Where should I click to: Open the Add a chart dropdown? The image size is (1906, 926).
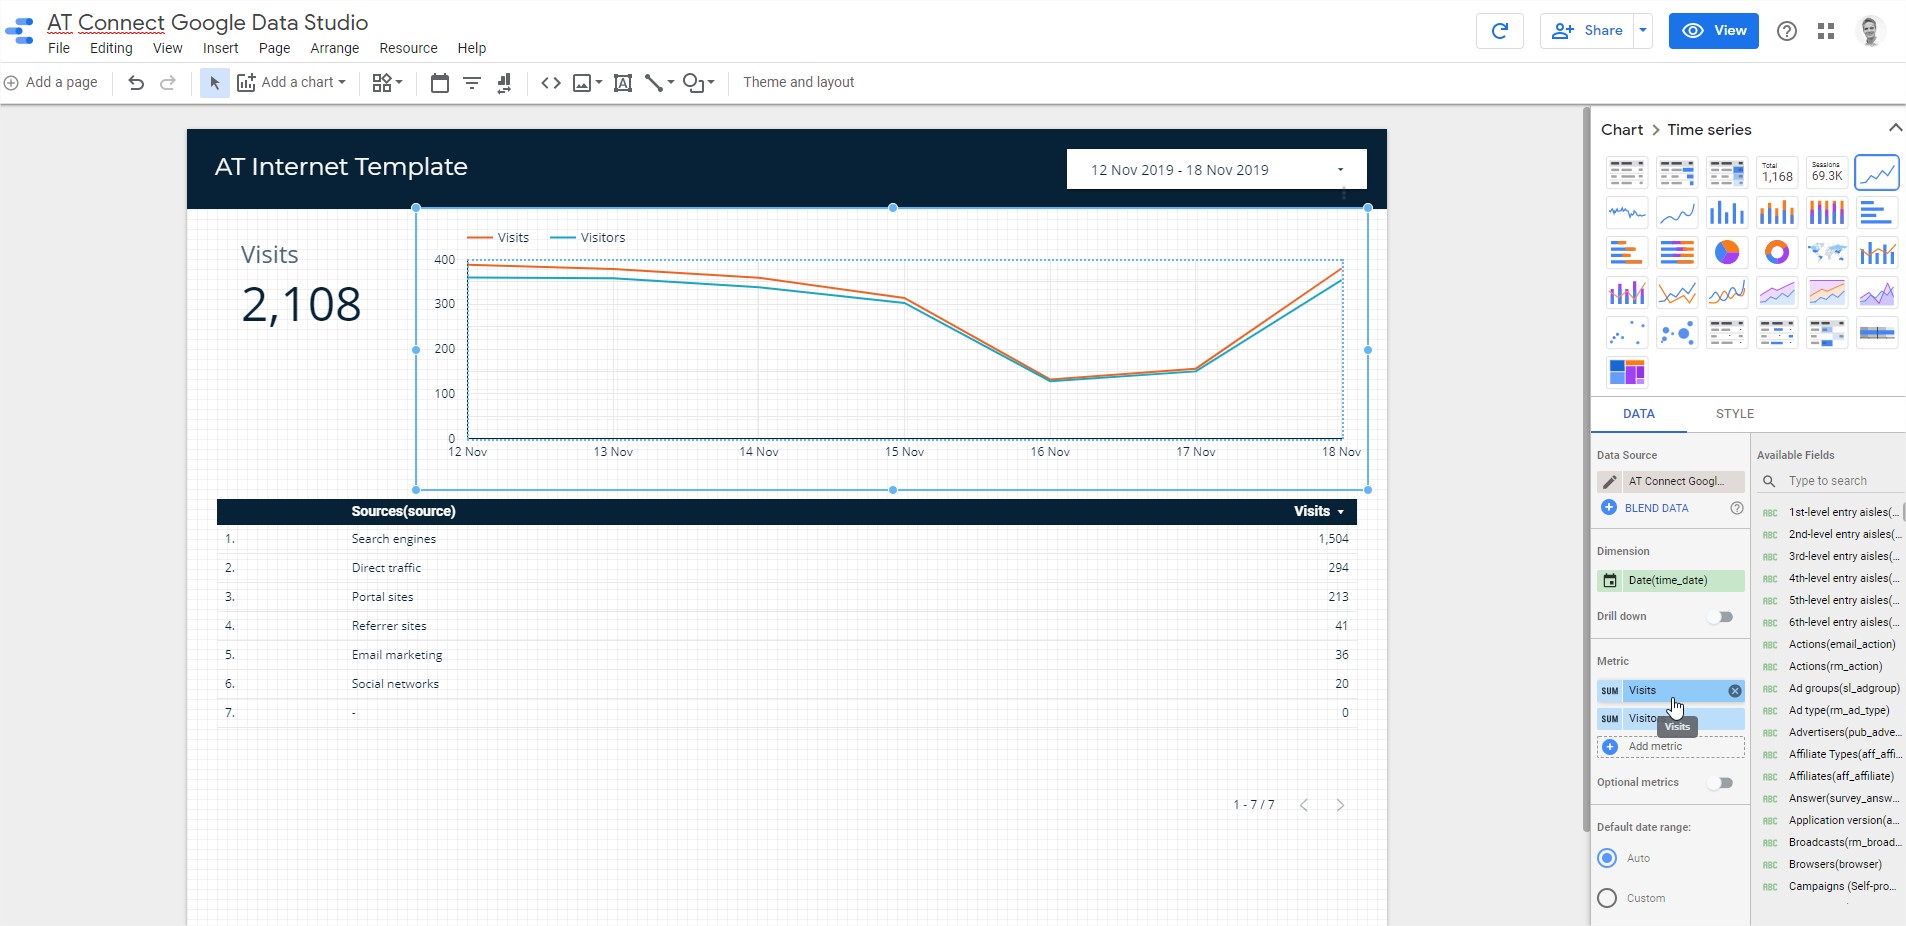tap(291, 83)
